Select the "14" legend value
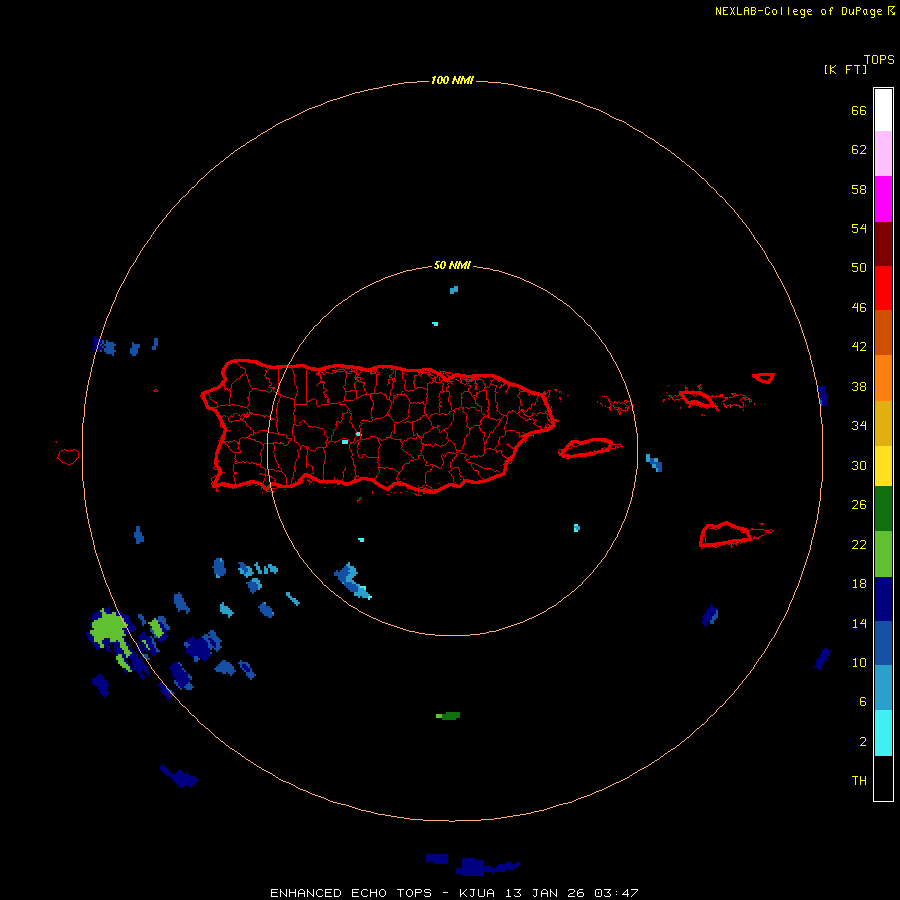The width and height of the screenshot is (900, 900). click(859, 623)
